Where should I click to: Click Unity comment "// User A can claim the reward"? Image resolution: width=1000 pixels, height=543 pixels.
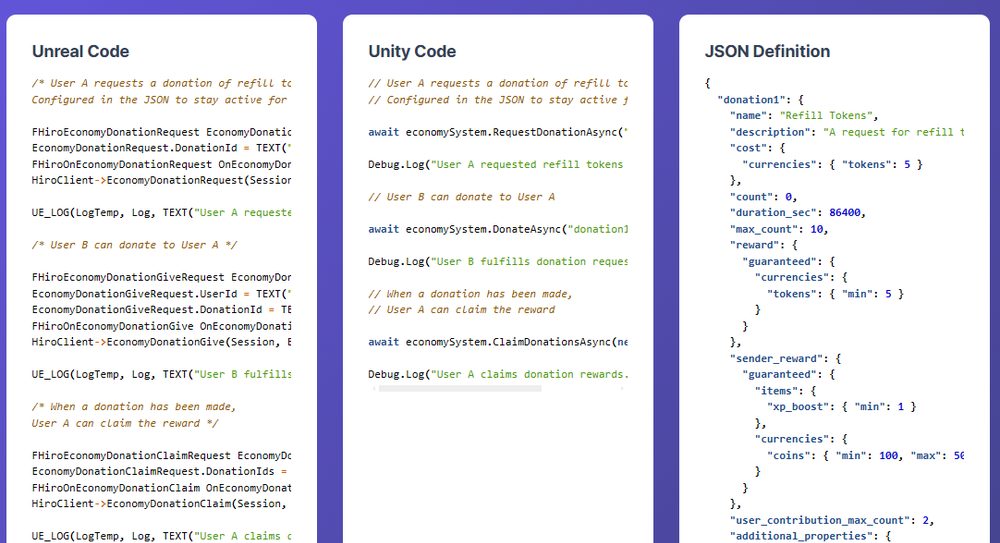[x=462, y=309]
